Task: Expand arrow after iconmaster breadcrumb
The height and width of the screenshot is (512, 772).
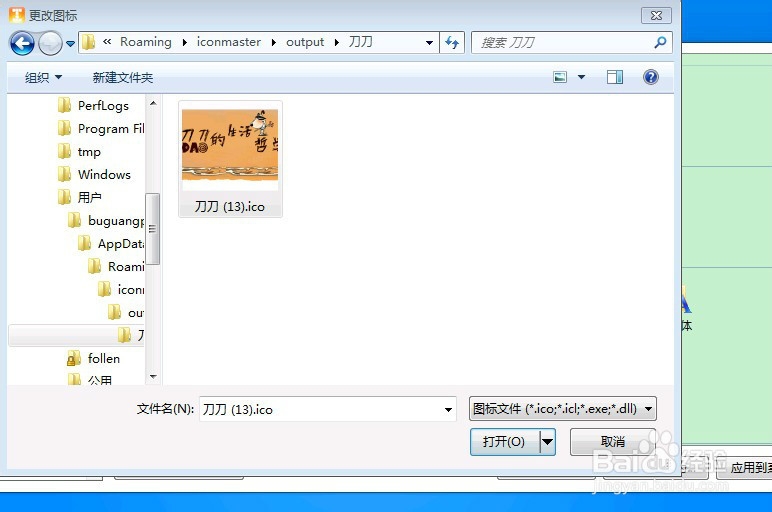Action: point(274,43)
